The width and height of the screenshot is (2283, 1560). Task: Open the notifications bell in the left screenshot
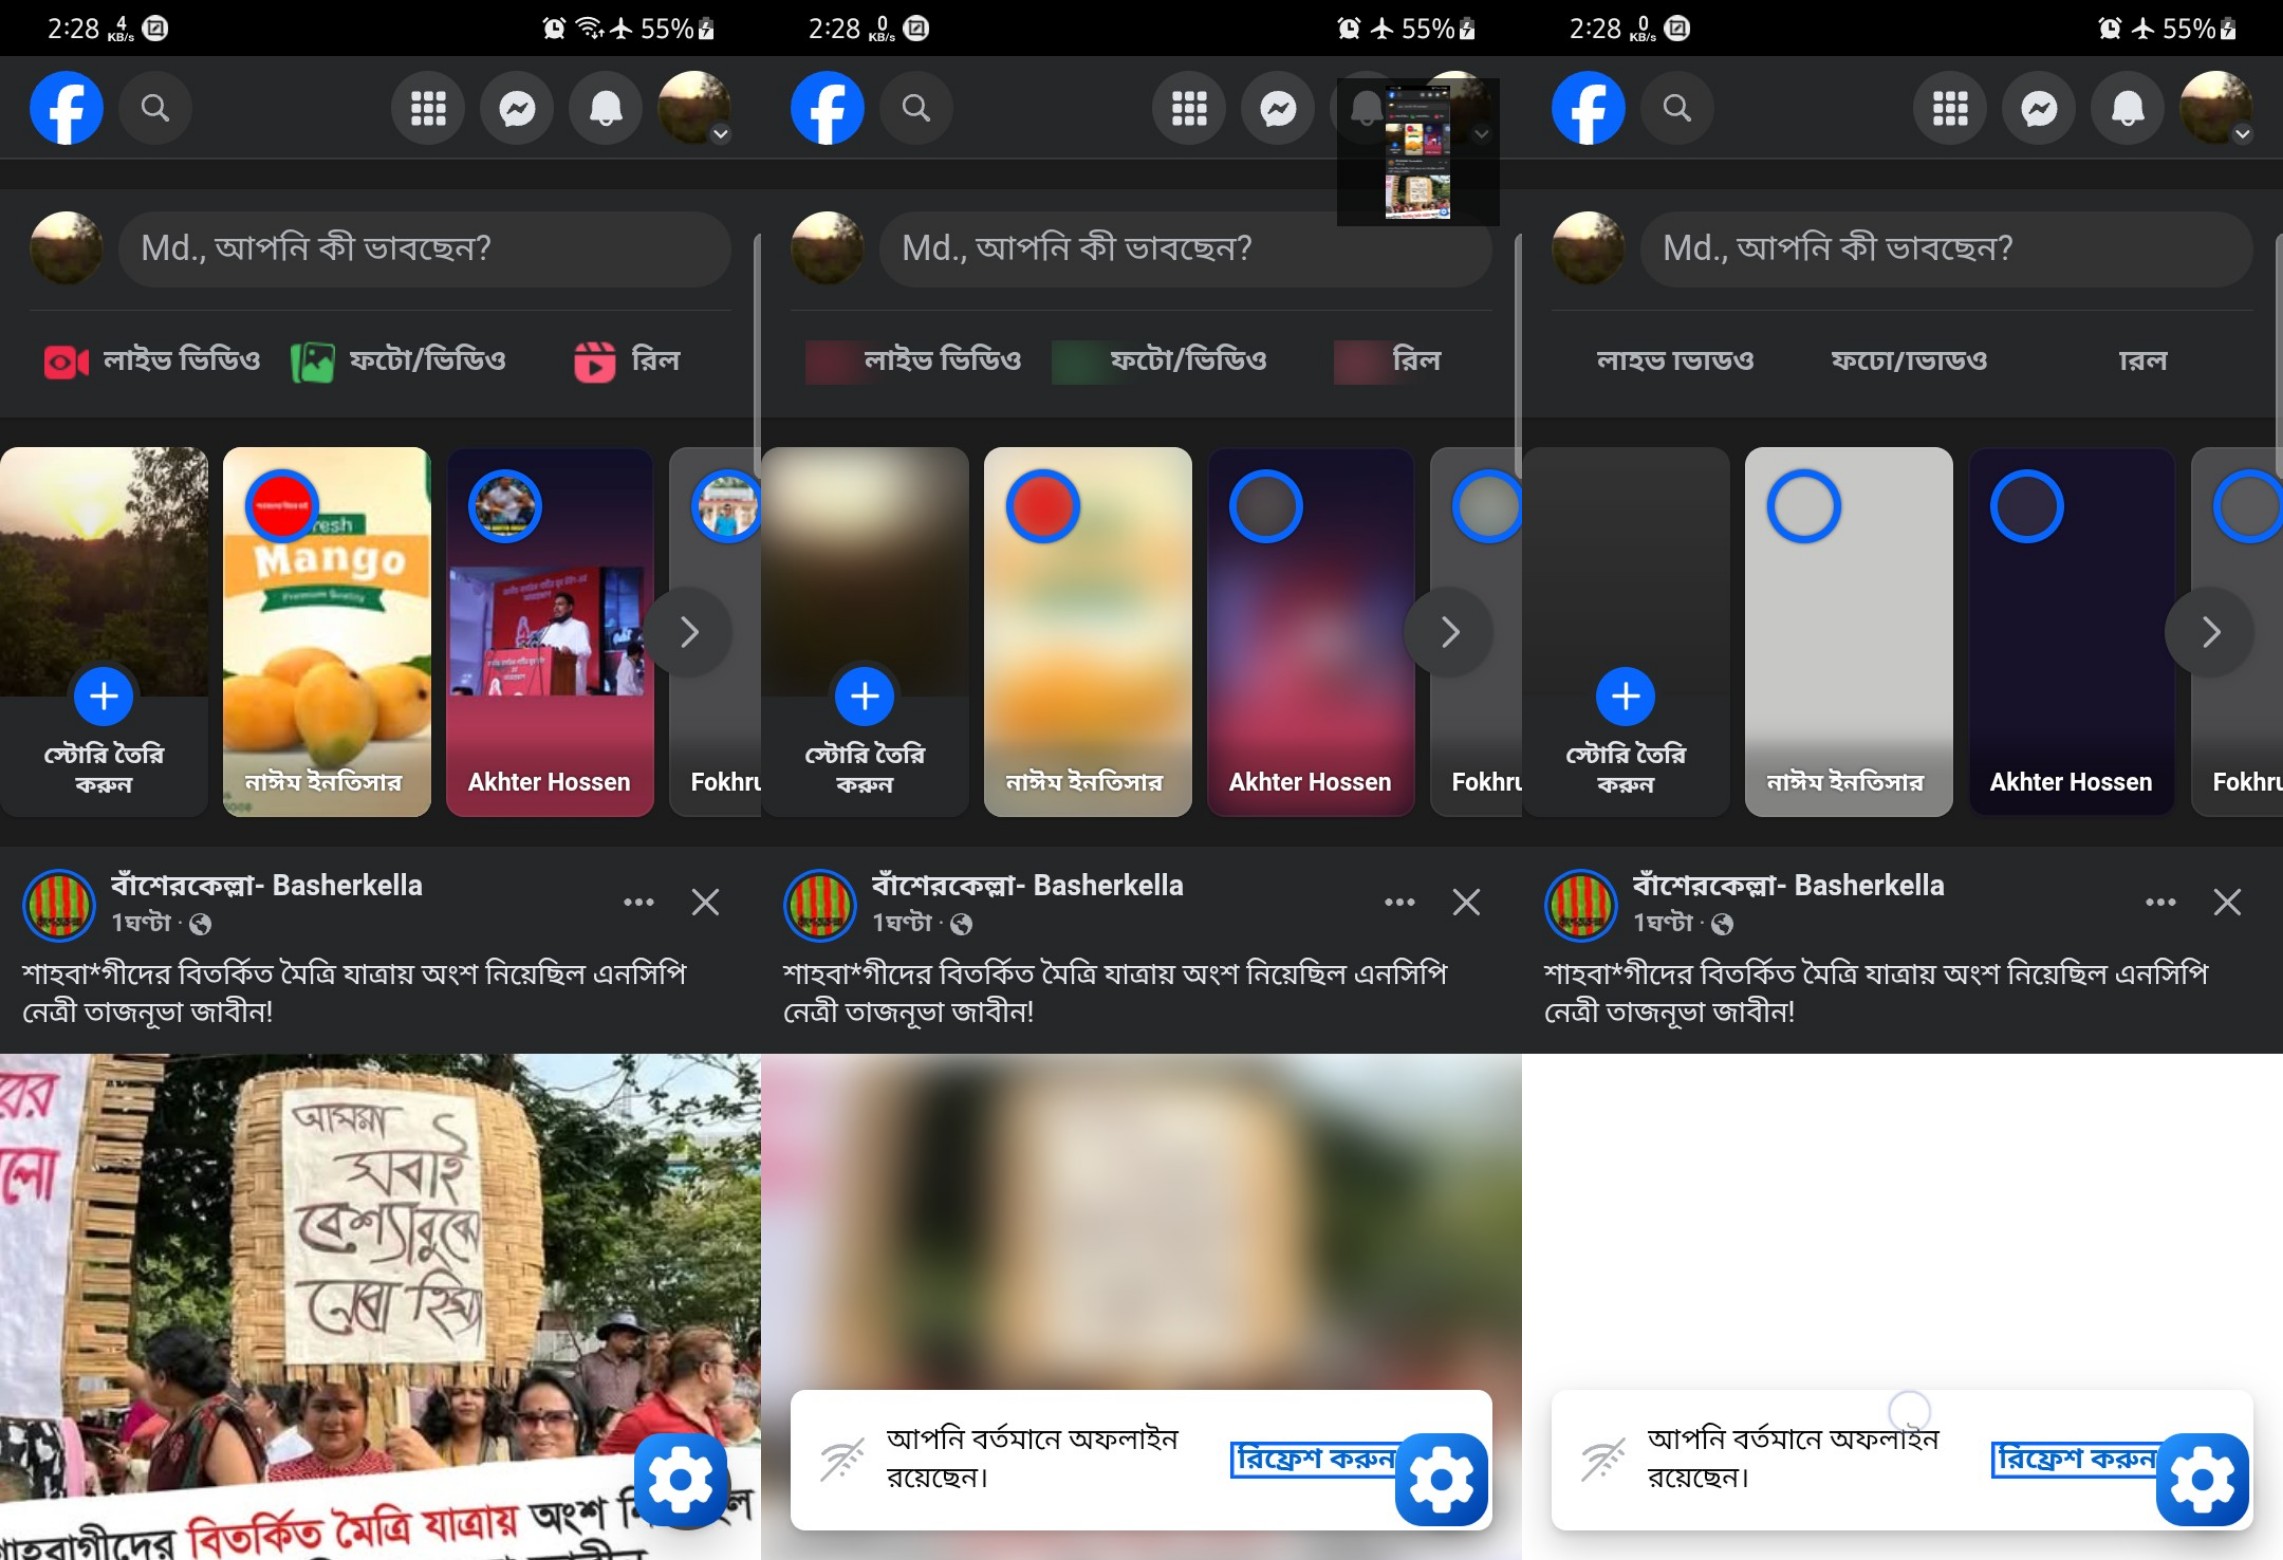pyautogui.click(x=605, y=108)
